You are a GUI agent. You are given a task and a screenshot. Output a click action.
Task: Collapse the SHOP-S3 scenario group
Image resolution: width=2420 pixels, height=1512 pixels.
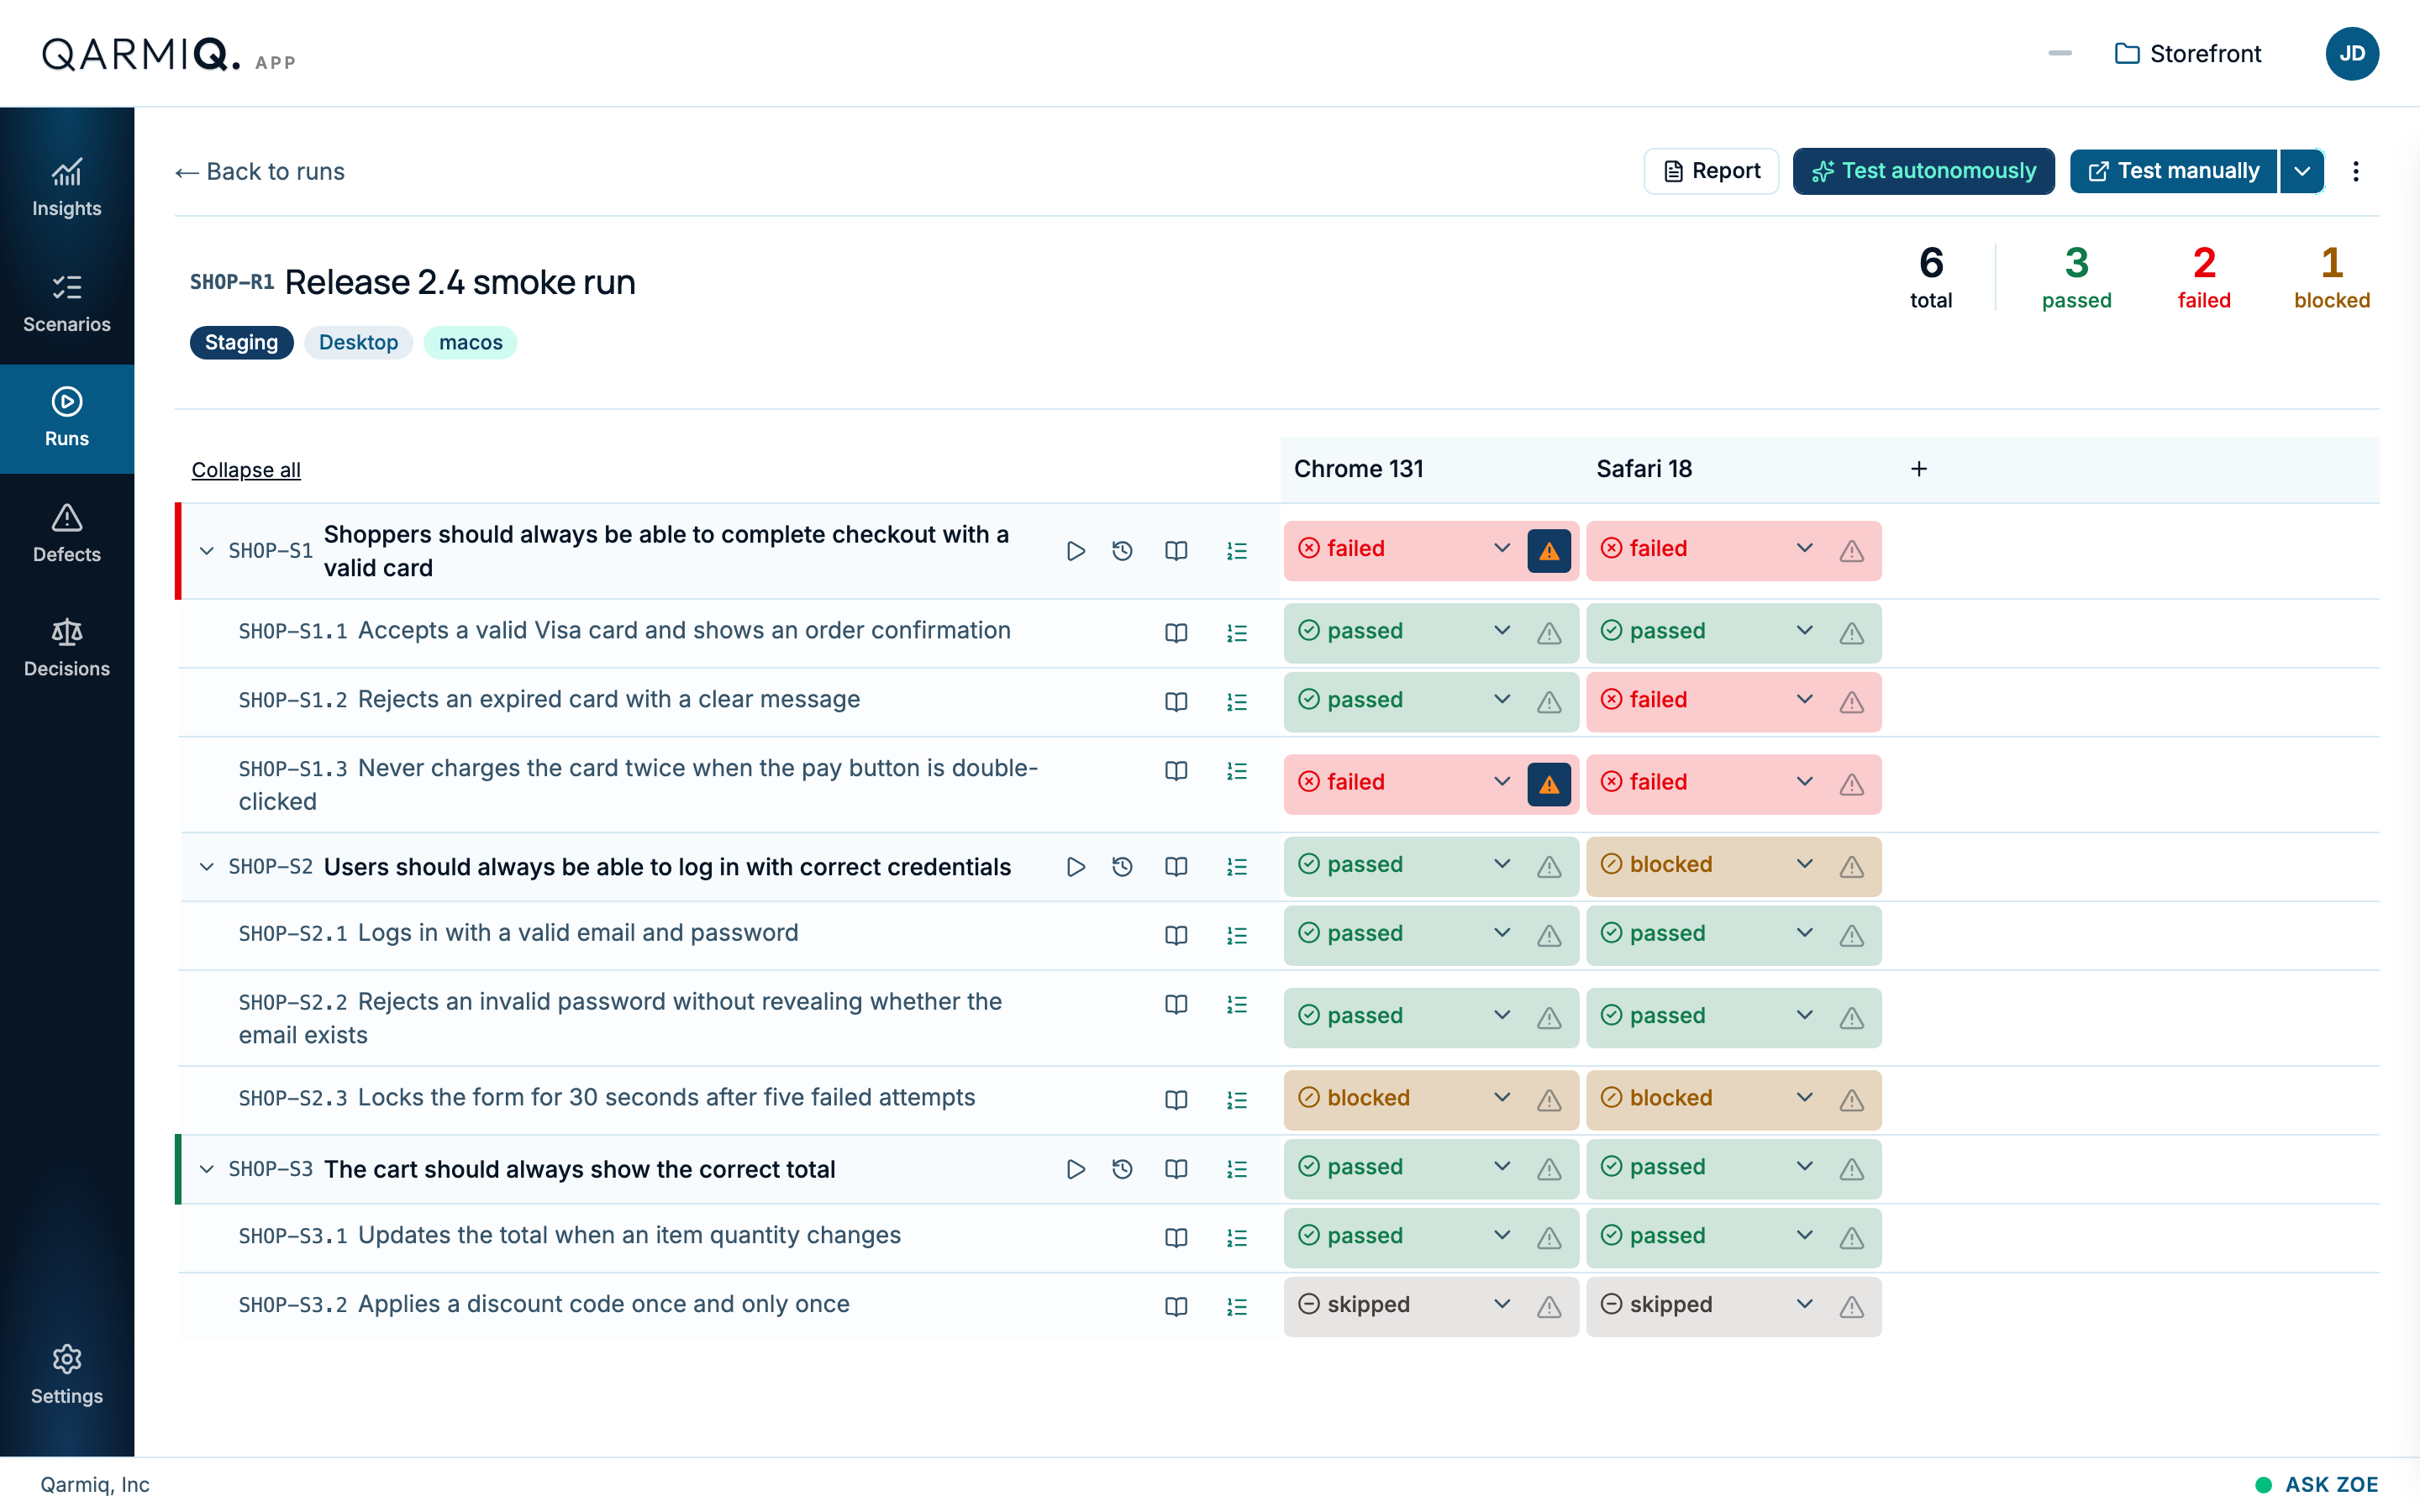(207, 1169)
